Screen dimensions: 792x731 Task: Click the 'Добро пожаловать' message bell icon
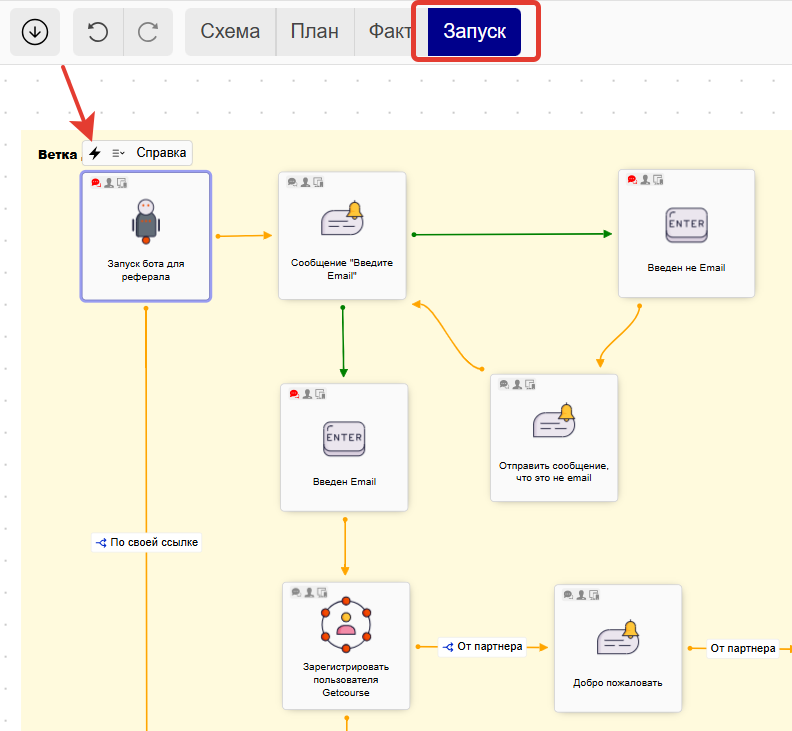click(617, 638)
